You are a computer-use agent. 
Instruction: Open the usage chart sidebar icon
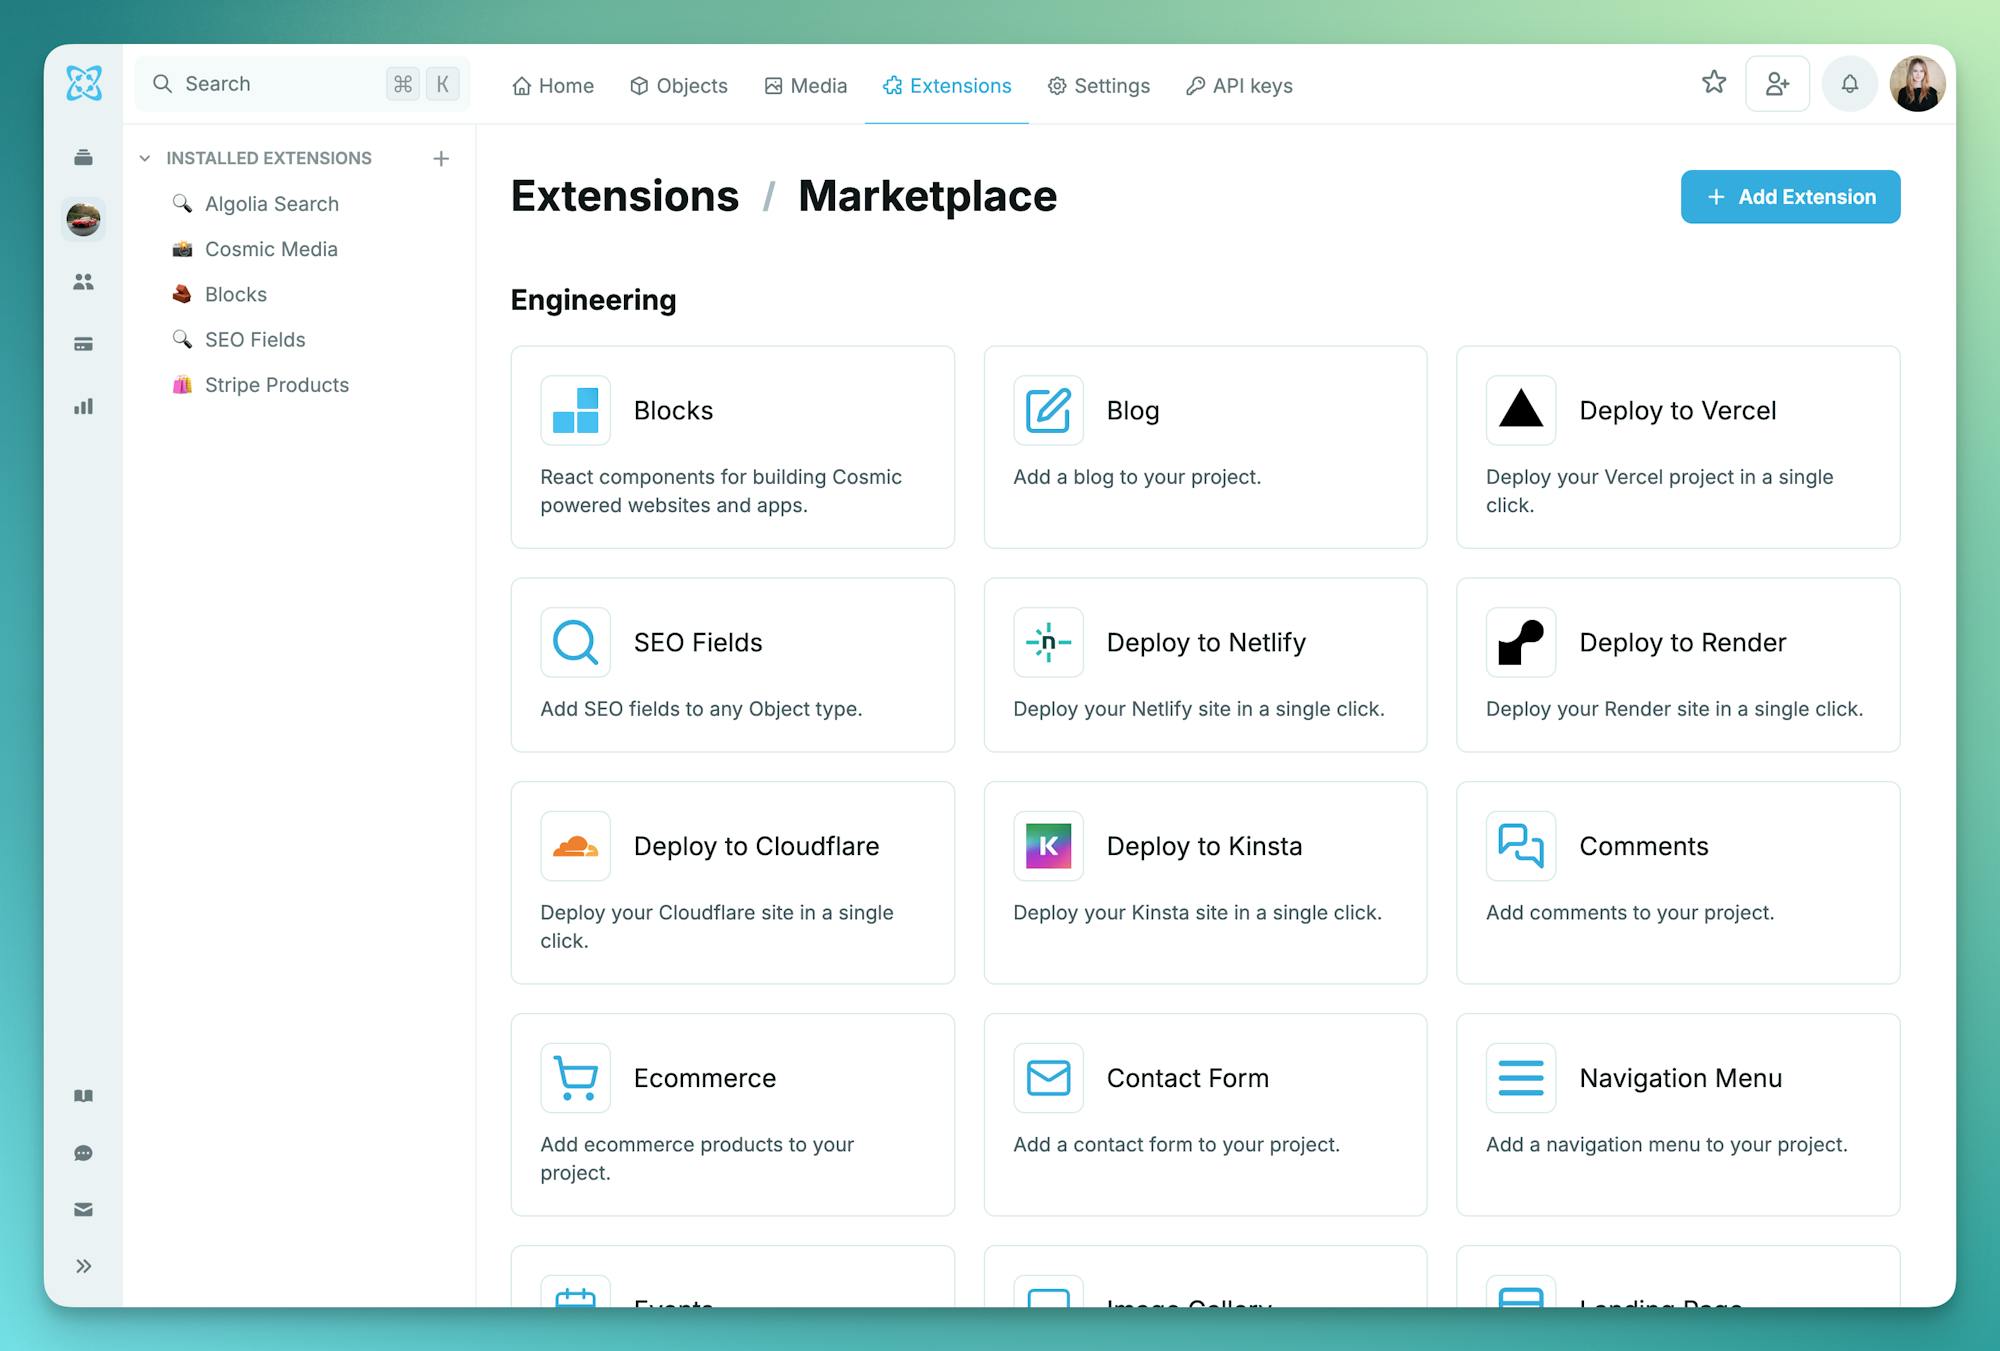pyautogui.click(x=84, y=406)
